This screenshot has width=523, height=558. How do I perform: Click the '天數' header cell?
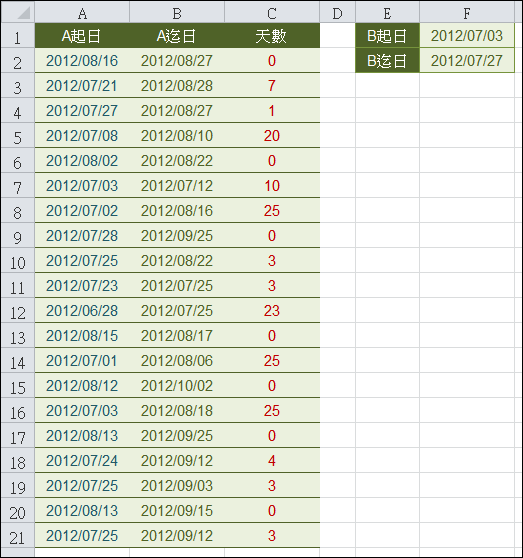point(272,36)
